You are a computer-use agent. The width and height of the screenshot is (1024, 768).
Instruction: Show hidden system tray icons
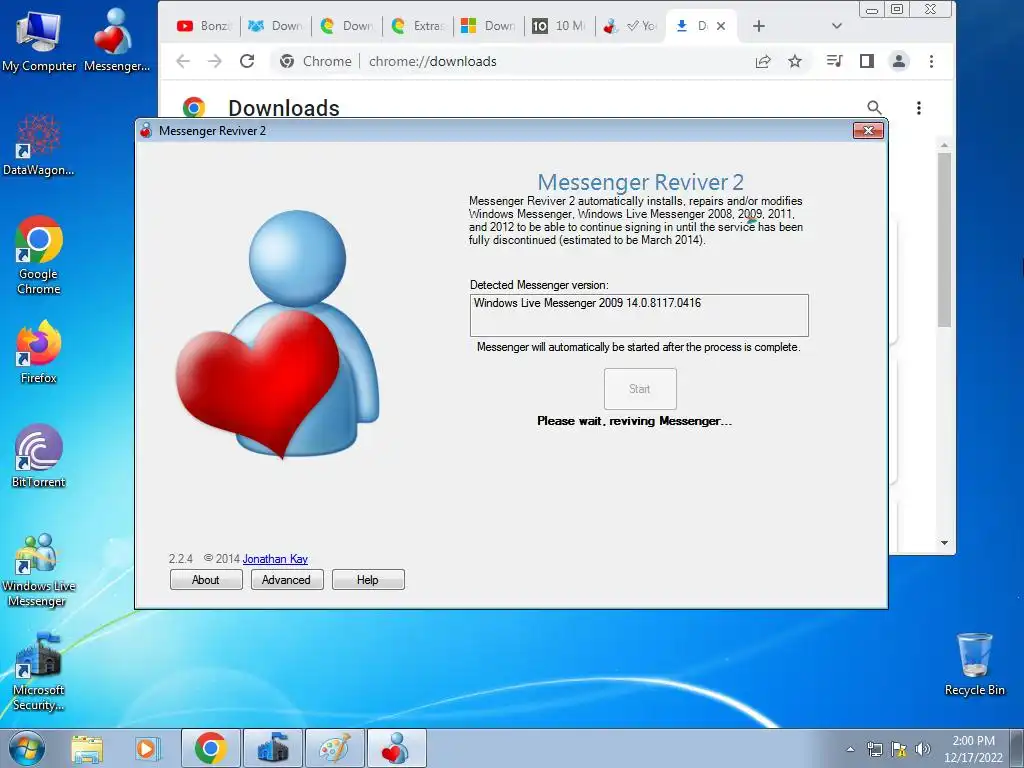click(850, 749)
